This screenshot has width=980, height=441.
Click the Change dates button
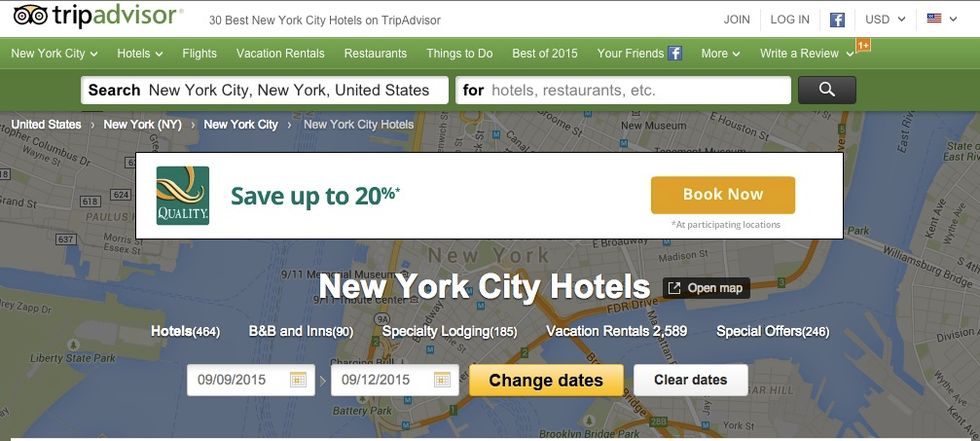click(546, 380)
